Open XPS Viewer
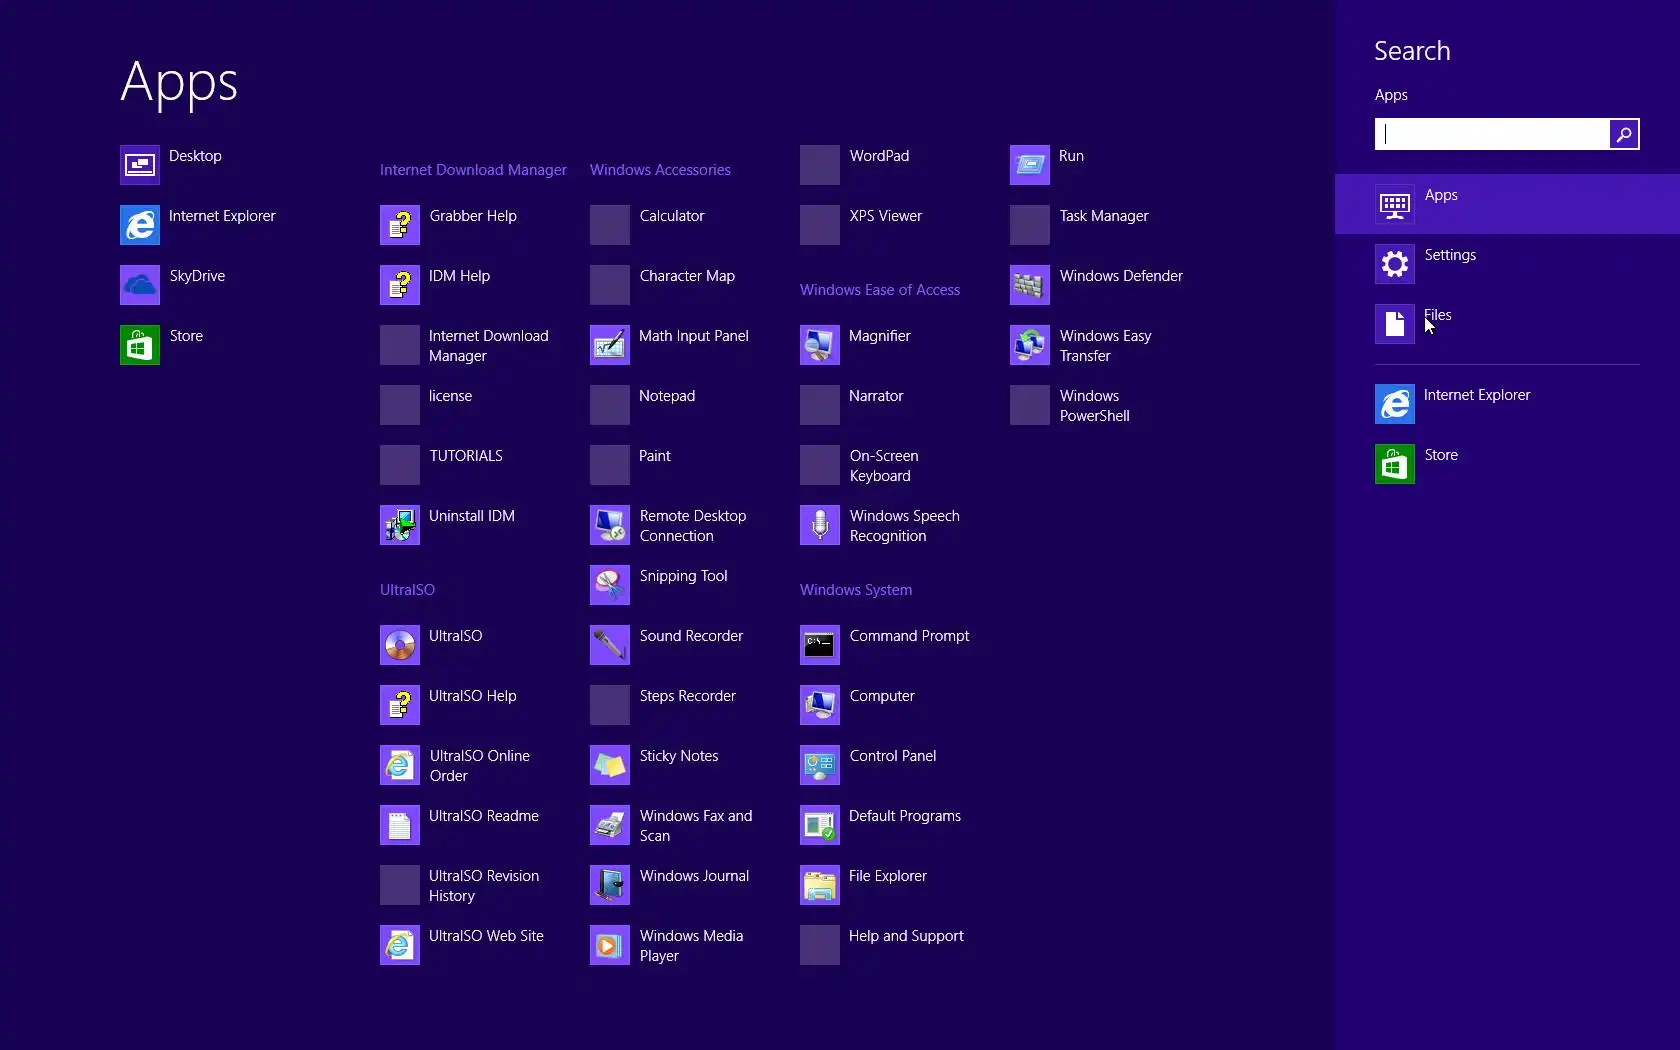This screenshot has width=1680, height=1050. pos(861,225)
